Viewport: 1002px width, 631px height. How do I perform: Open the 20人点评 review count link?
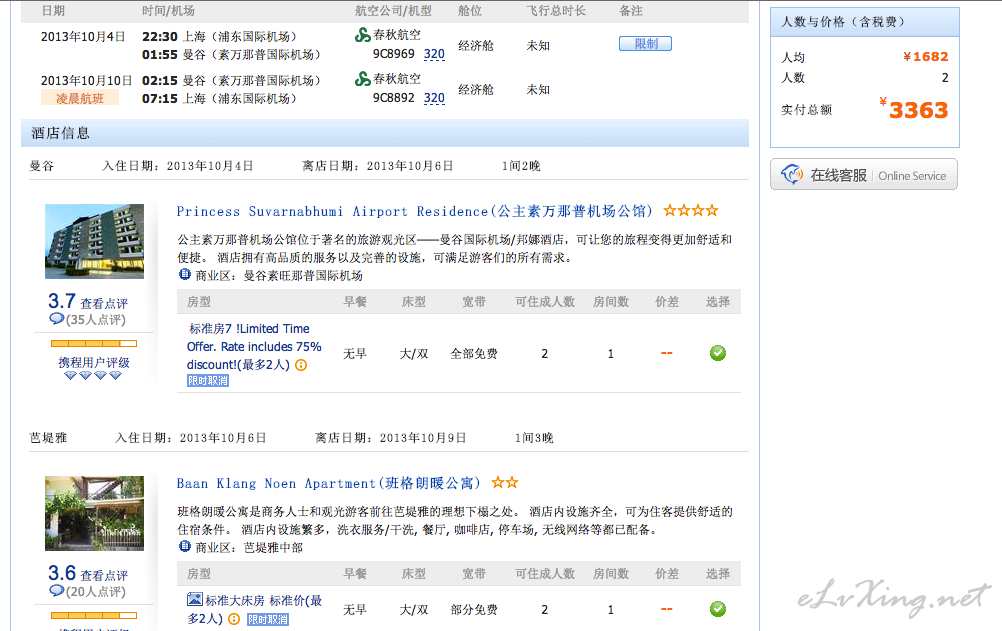point(96,592)
